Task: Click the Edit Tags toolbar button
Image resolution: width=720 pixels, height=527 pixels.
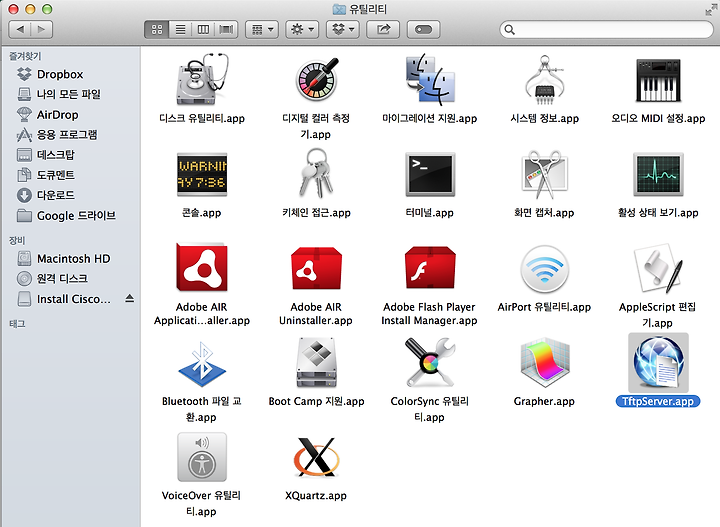Action: (423, 29)
